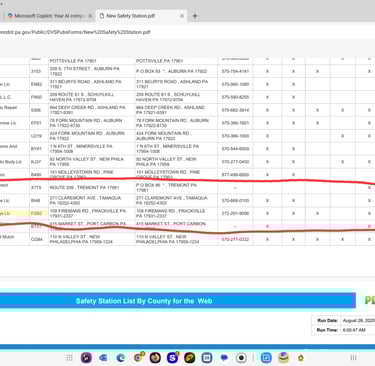Click phone number 570-366-1801
The height and width of the screenshot is (366, 375).
click(235, 123)
